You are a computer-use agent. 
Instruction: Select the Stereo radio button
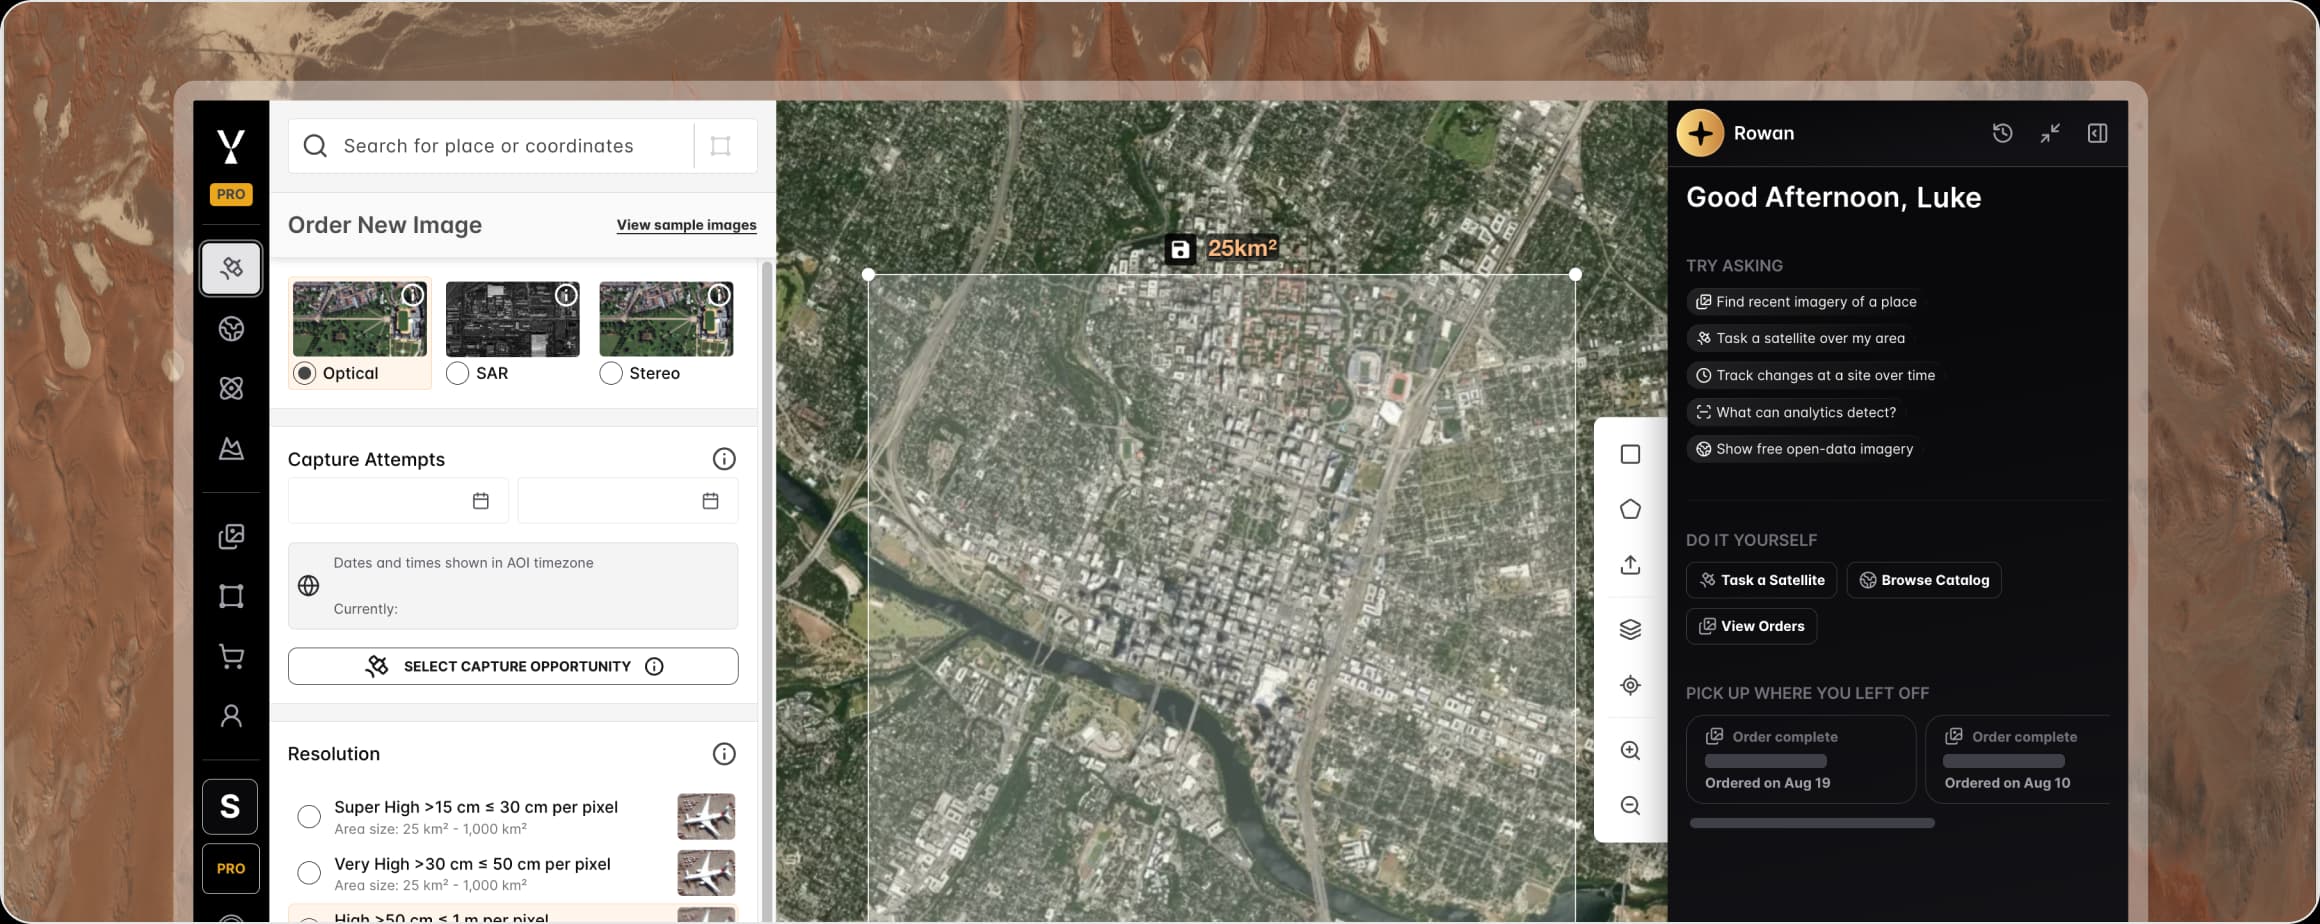click(x=611, y=373)
